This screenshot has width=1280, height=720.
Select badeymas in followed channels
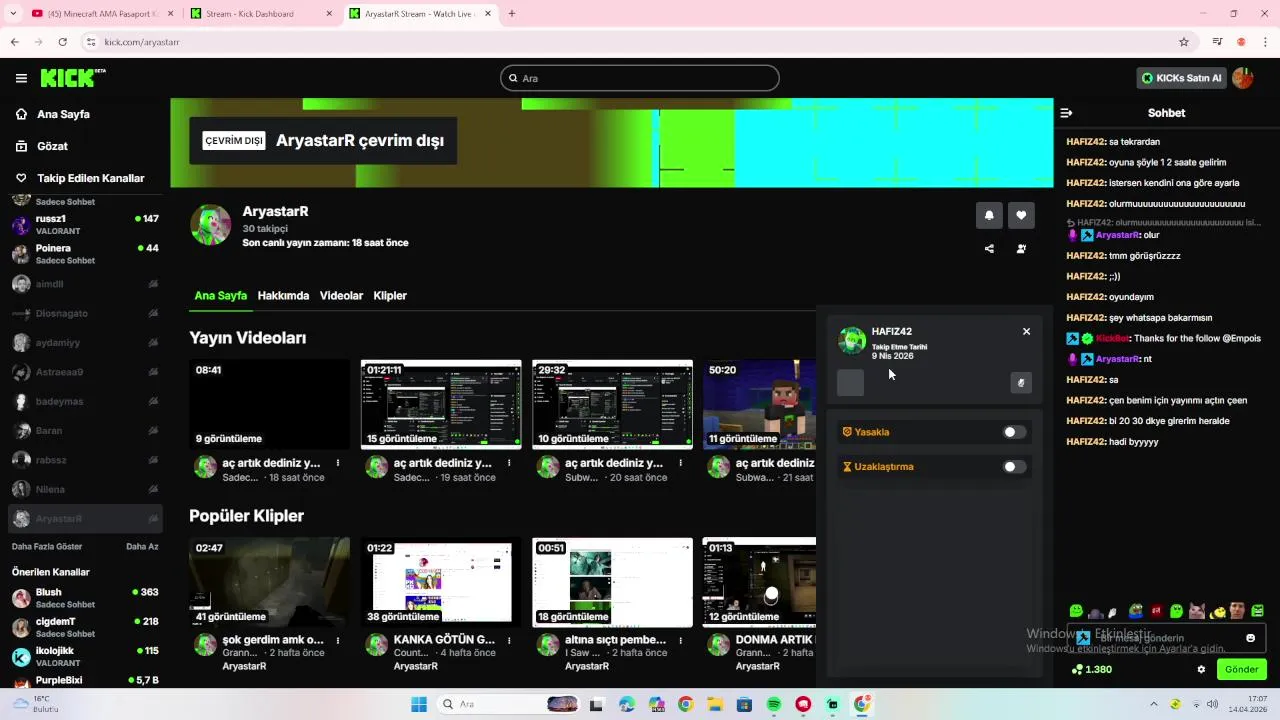pyautogui.click(x=85, y=401)
